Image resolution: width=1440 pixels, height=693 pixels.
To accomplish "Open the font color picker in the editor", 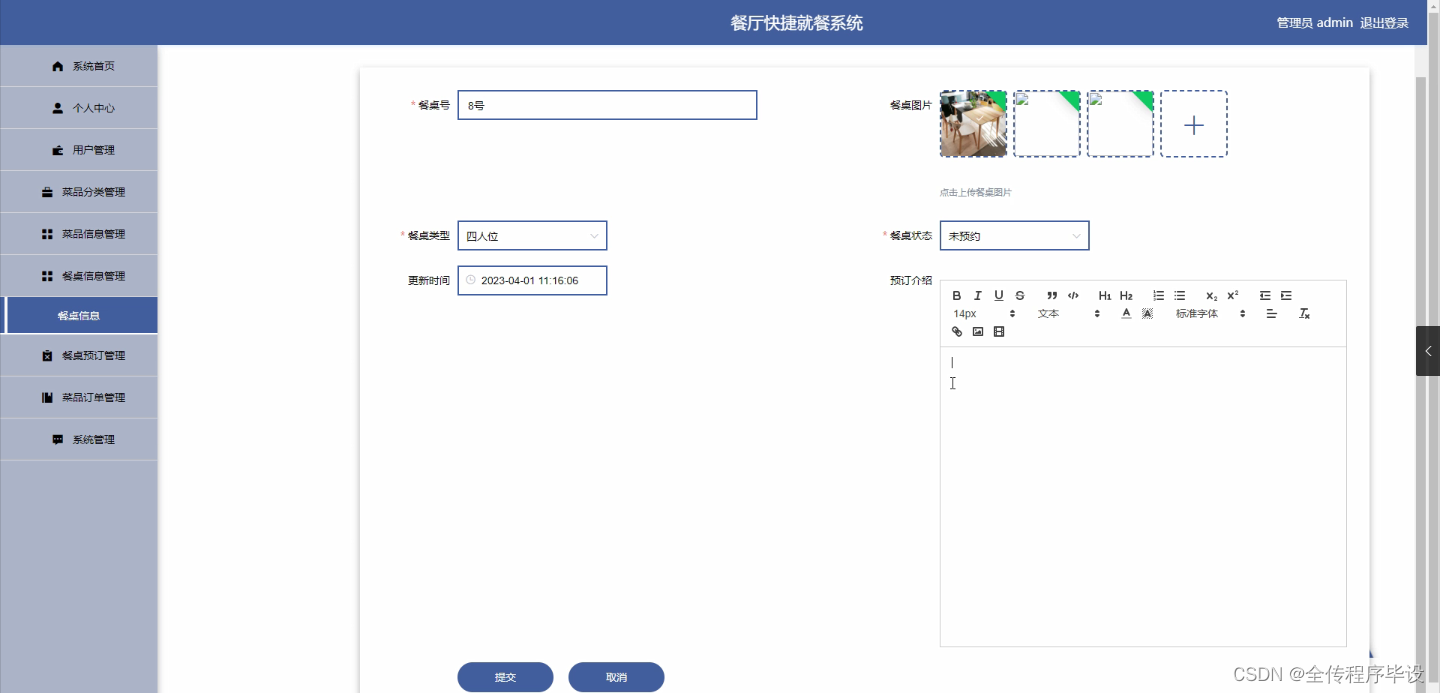I will 1126,314.
